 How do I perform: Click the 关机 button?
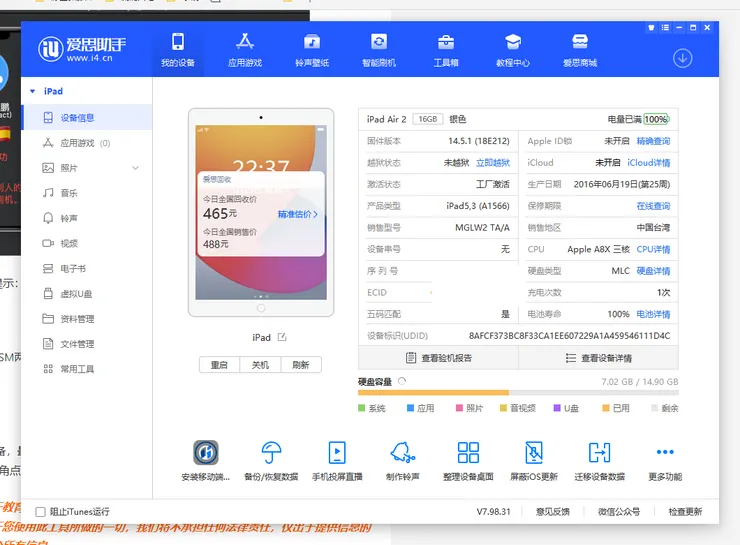260,365
